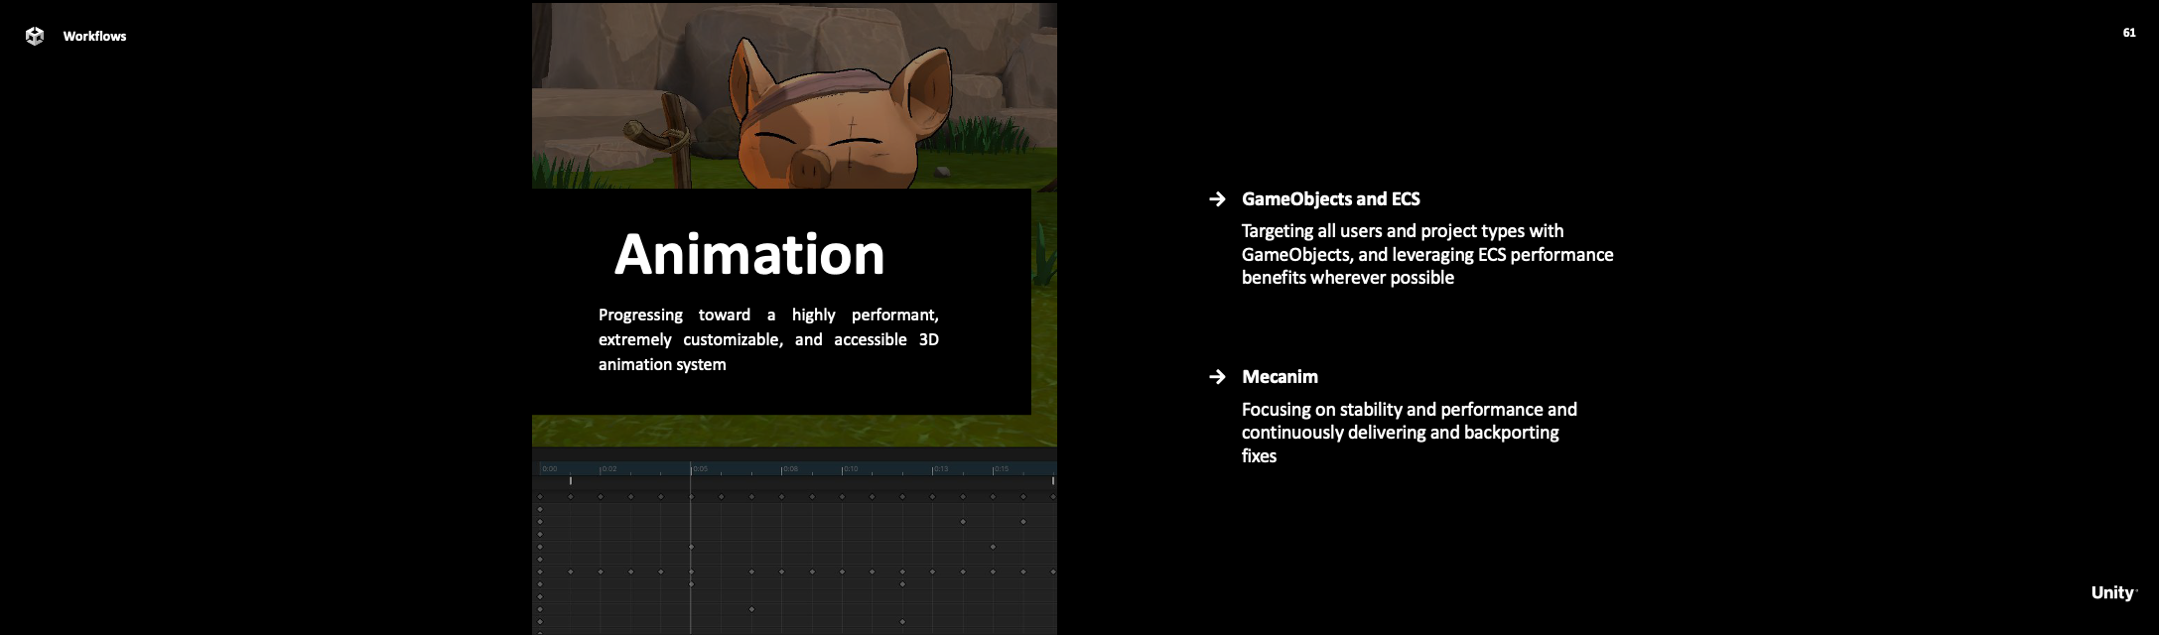This screenshot has width=2159, height=635.
Task: Click the 0:00 mark on timeline ruler
Action: pos(549,469)
